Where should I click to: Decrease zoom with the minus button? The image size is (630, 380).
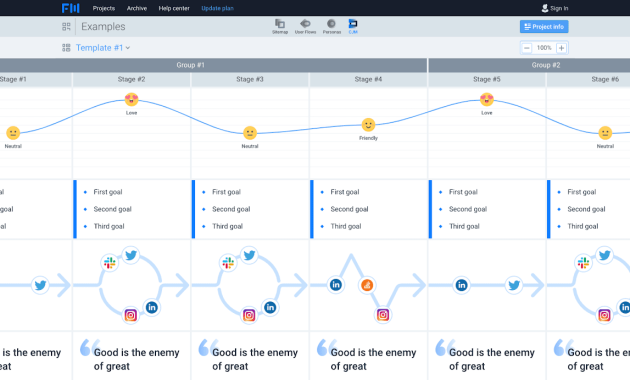(x=526, y=48)
